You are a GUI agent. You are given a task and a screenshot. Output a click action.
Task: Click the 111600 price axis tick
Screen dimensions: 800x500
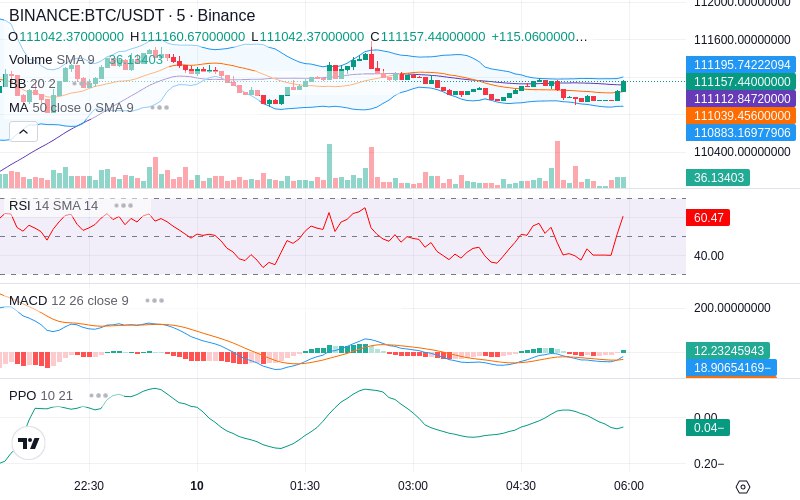[x=742, y=40]
